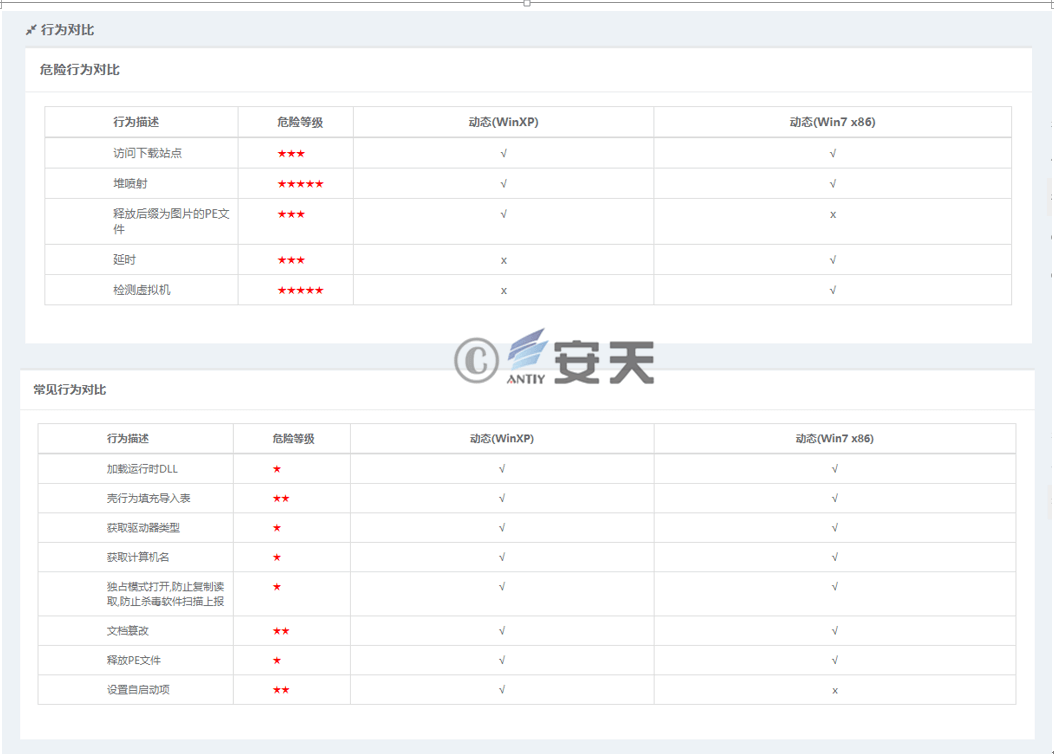The width and height of the screenshot is (1054, 754).
Task: Click 动态(Win7 x86) header in 常见行为对比 table
Action: pyautogui.click(x=834, y=438)
